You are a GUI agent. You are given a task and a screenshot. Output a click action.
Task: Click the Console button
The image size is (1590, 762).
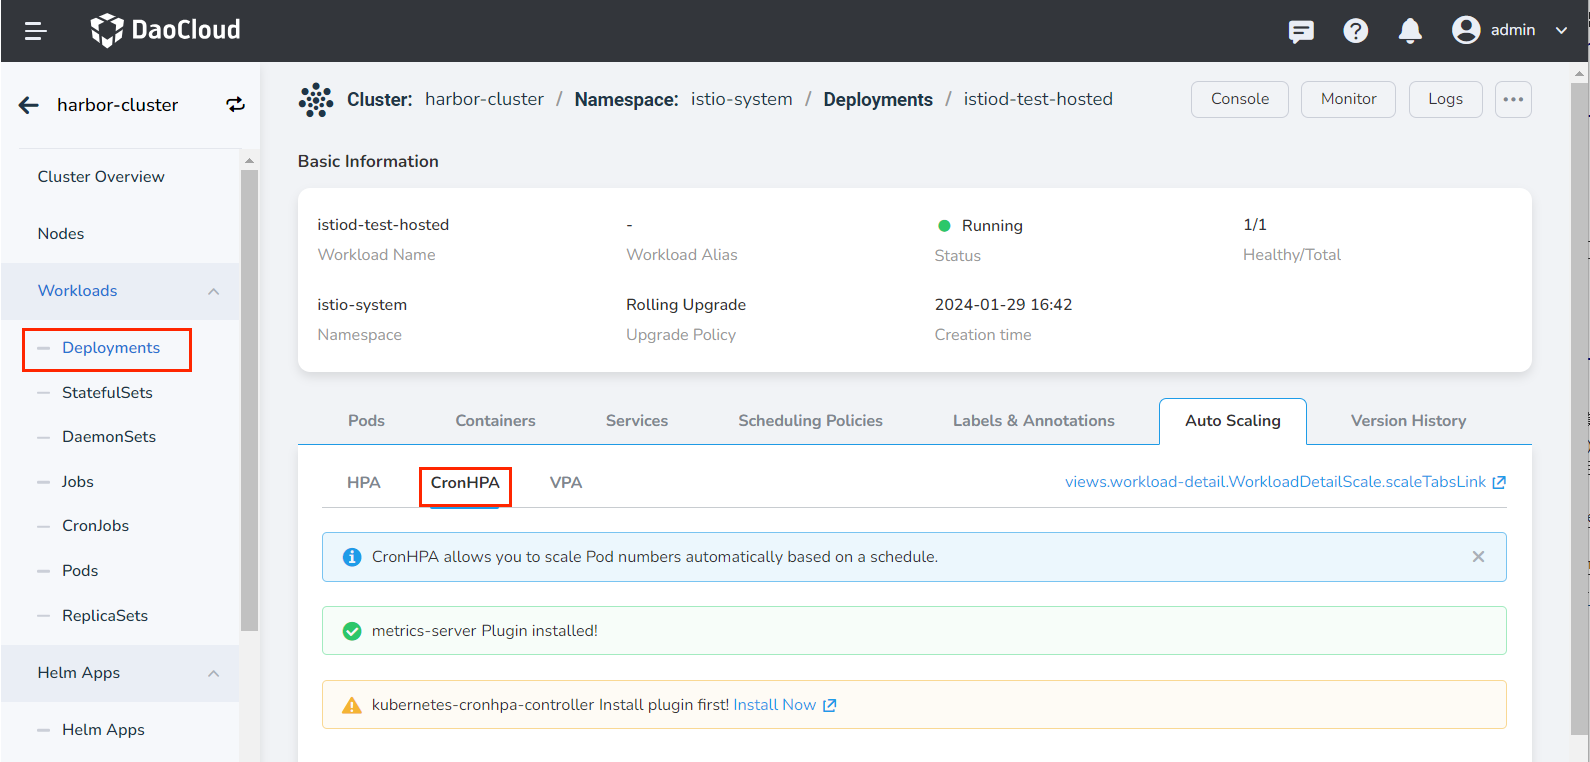click(x=1239, y=99)
